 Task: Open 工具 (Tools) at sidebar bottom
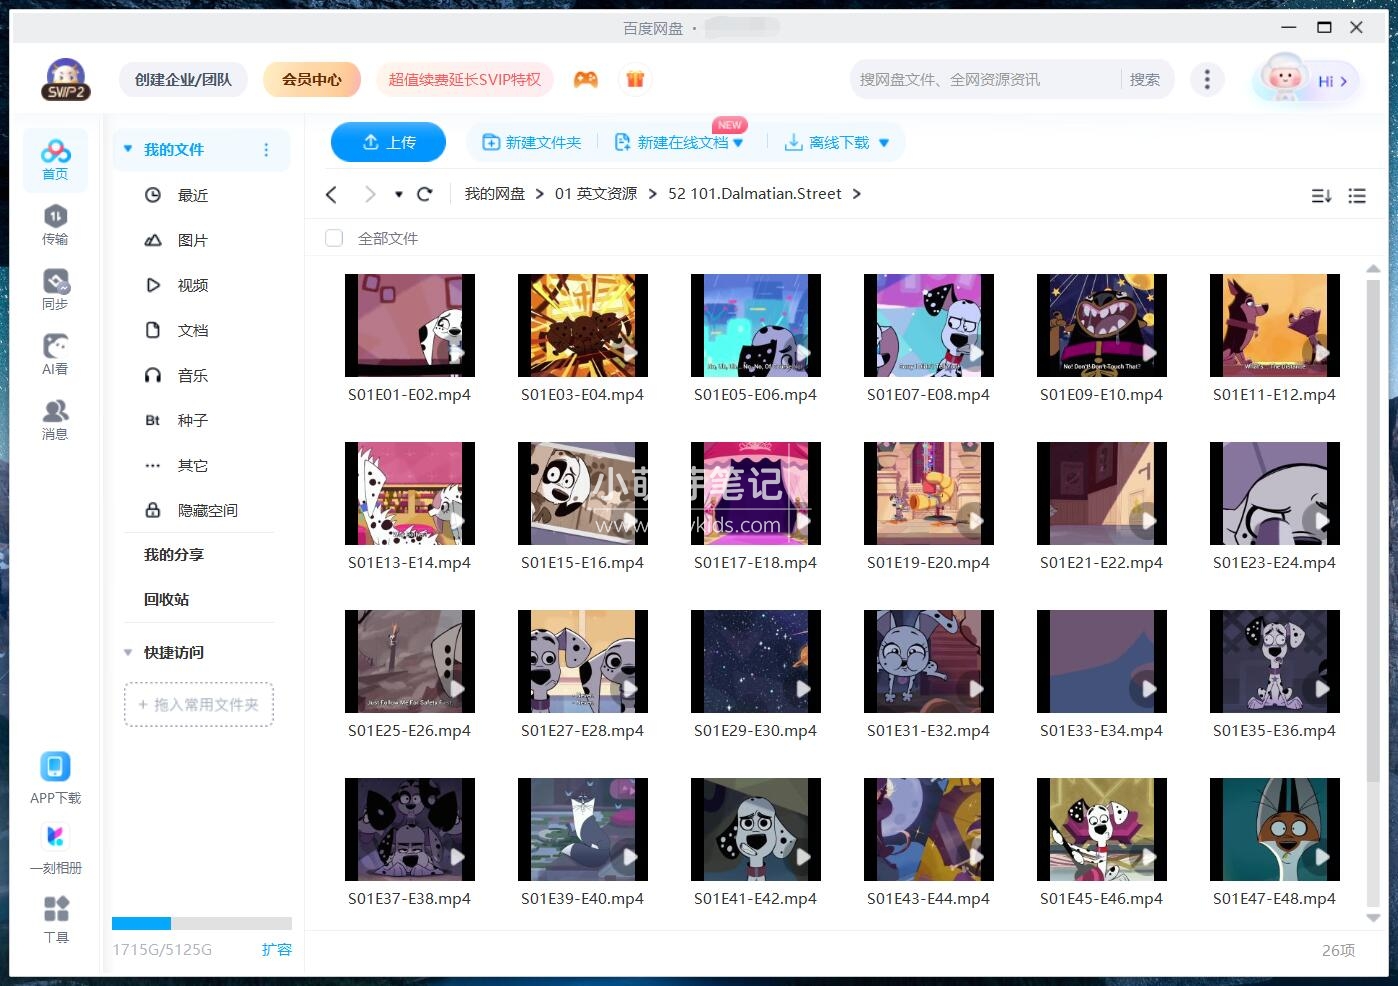55,915
